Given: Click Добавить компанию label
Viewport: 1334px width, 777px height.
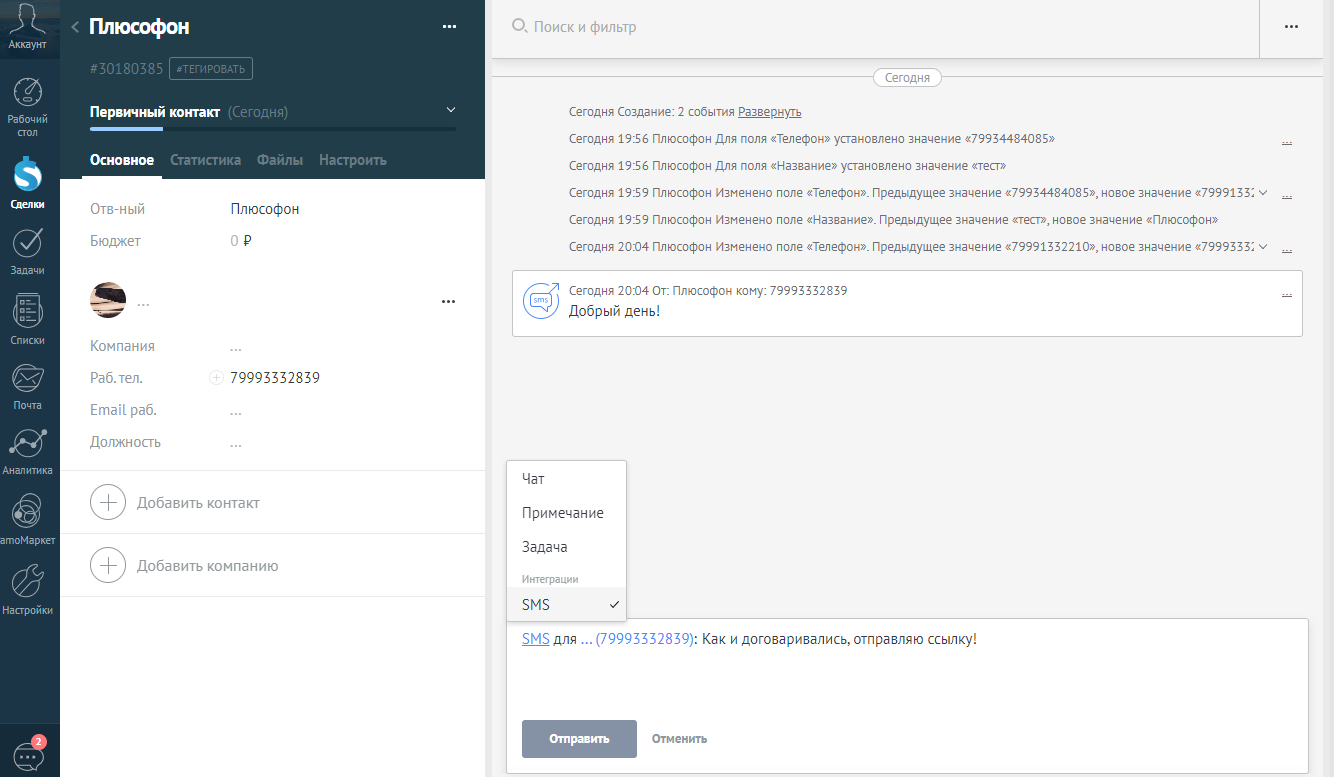Looking at the screenshot, I should point(207,566).
